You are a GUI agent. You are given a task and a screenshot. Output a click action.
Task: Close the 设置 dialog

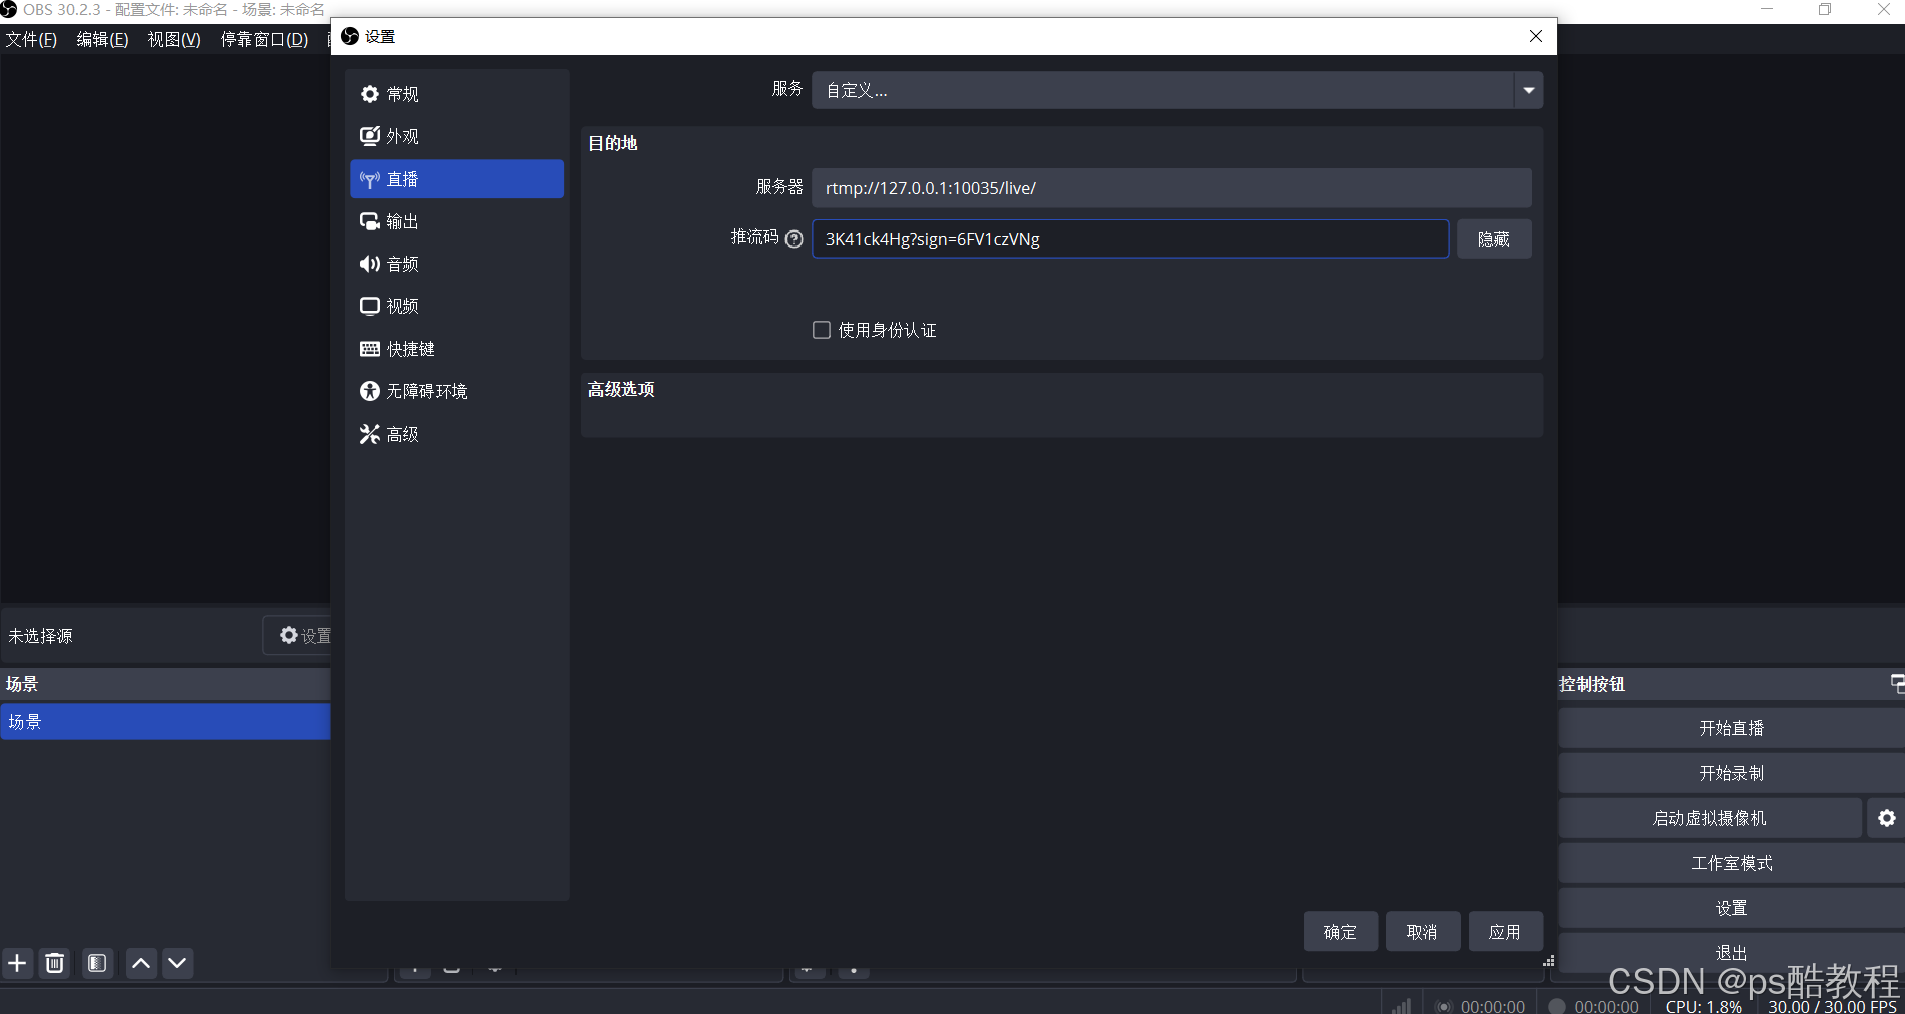point(1536,36)
